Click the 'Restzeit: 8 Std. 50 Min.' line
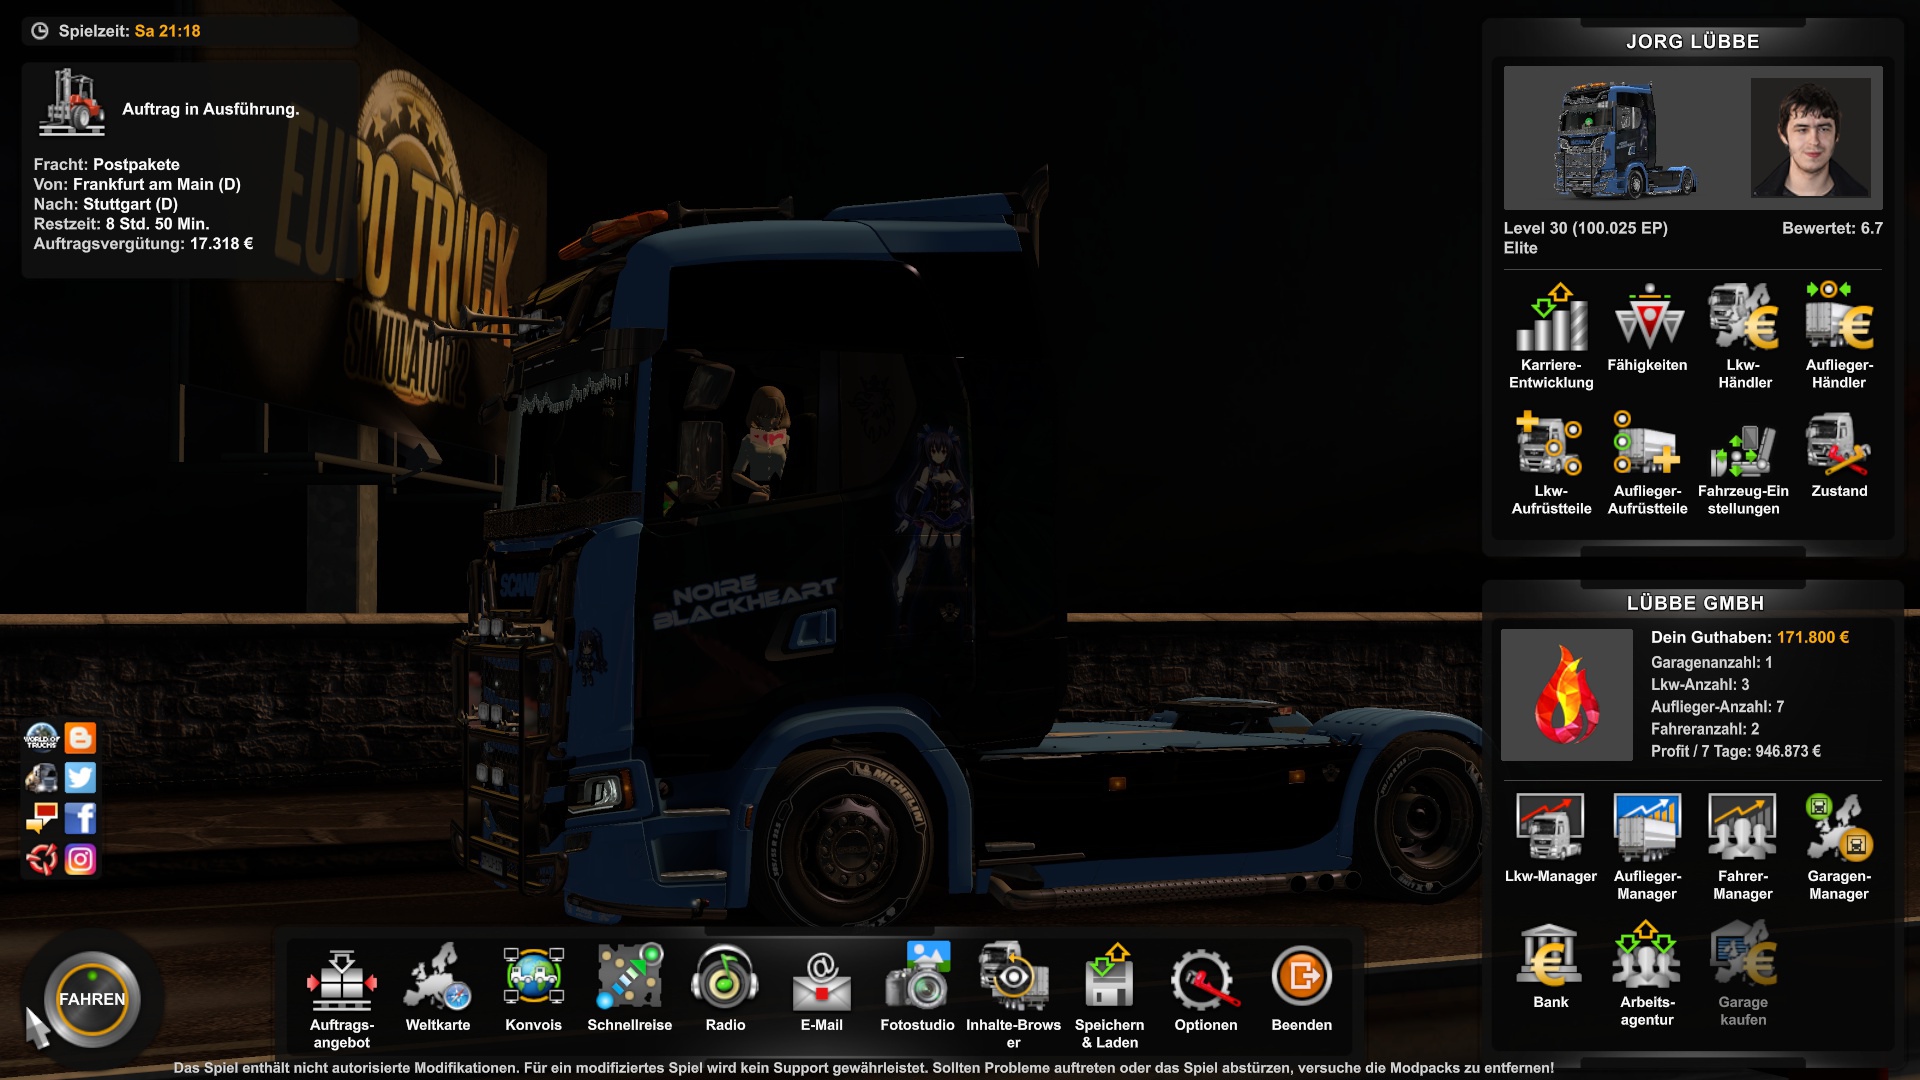Viewport: 1920px width, 1080px height. click(x=121, y=224)
